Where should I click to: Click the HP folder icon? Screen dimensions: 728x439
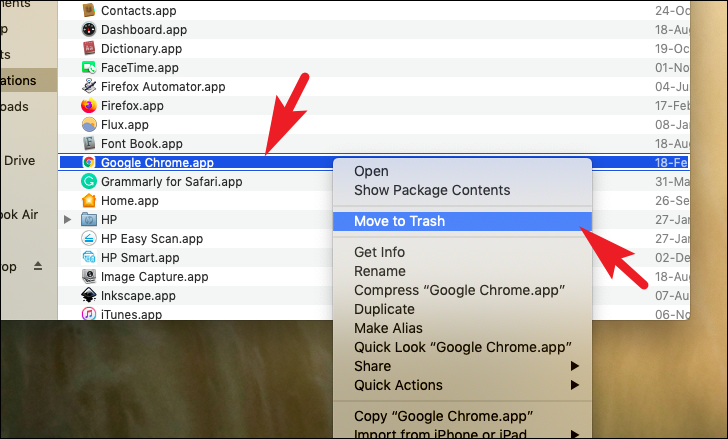(89, 219)
